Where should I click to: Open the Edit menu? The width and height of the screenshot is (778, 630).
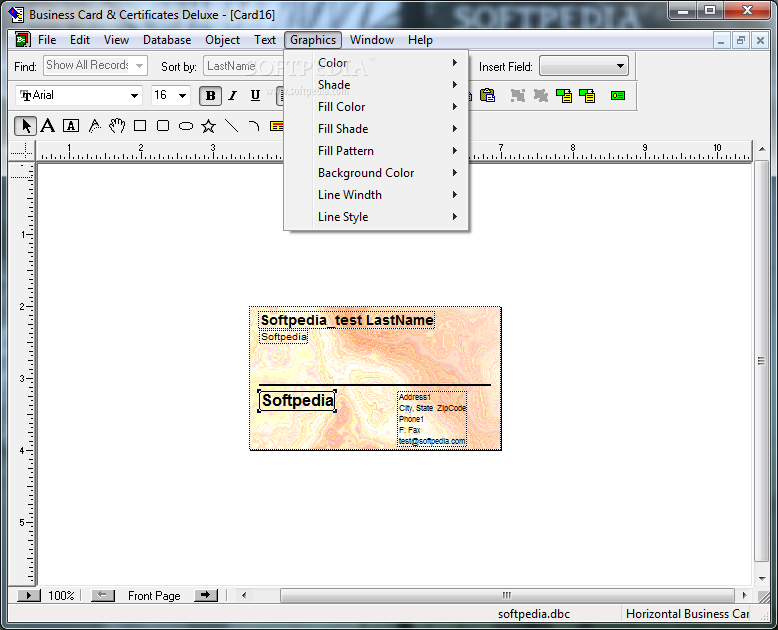click(79, 40)
